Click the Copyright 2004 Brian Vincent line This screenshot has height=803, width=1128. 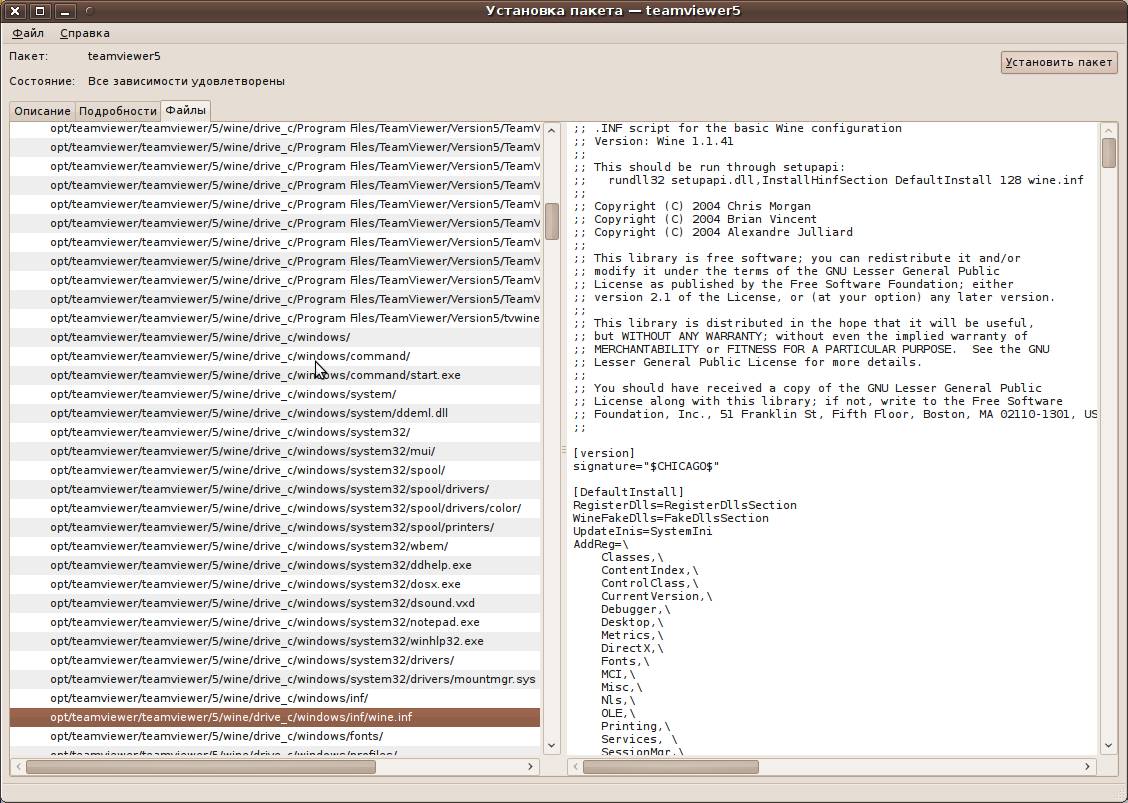pos(695,219)
